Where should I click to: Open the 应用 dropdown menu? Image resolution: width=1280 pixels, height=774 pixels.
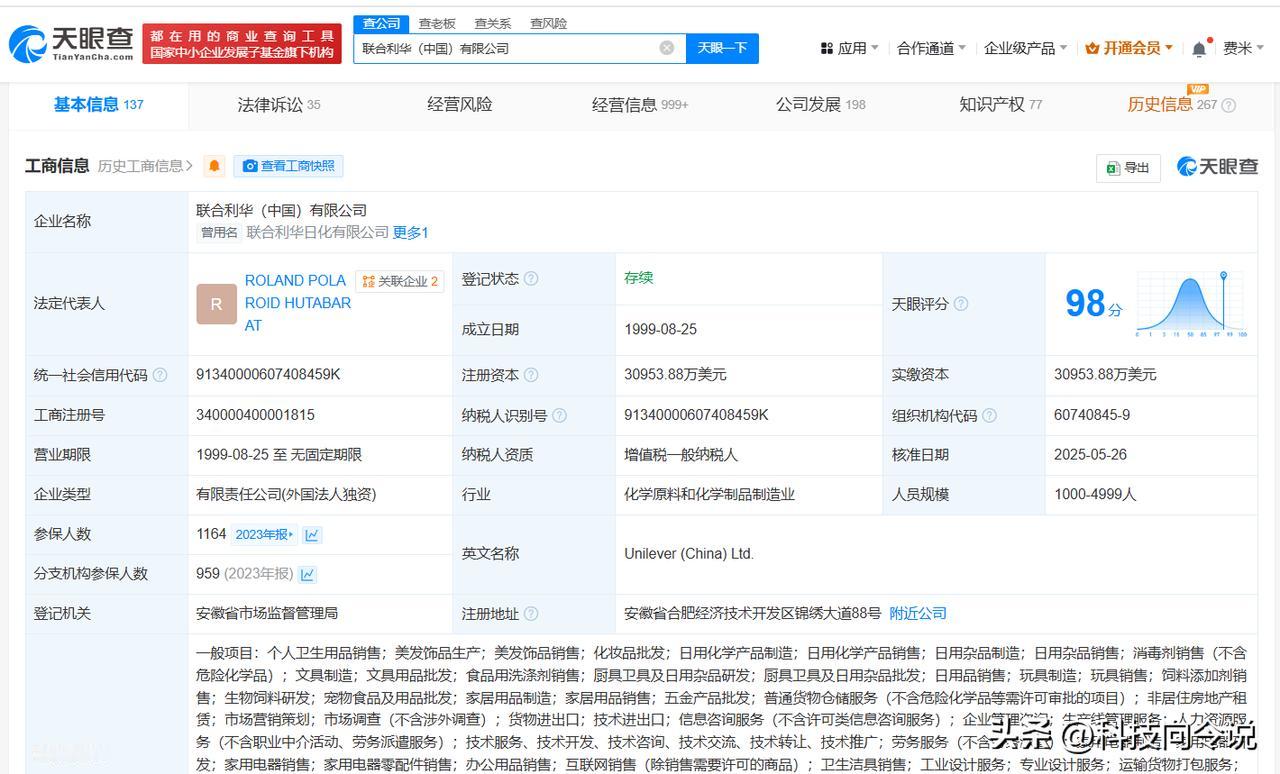(849, 48)
